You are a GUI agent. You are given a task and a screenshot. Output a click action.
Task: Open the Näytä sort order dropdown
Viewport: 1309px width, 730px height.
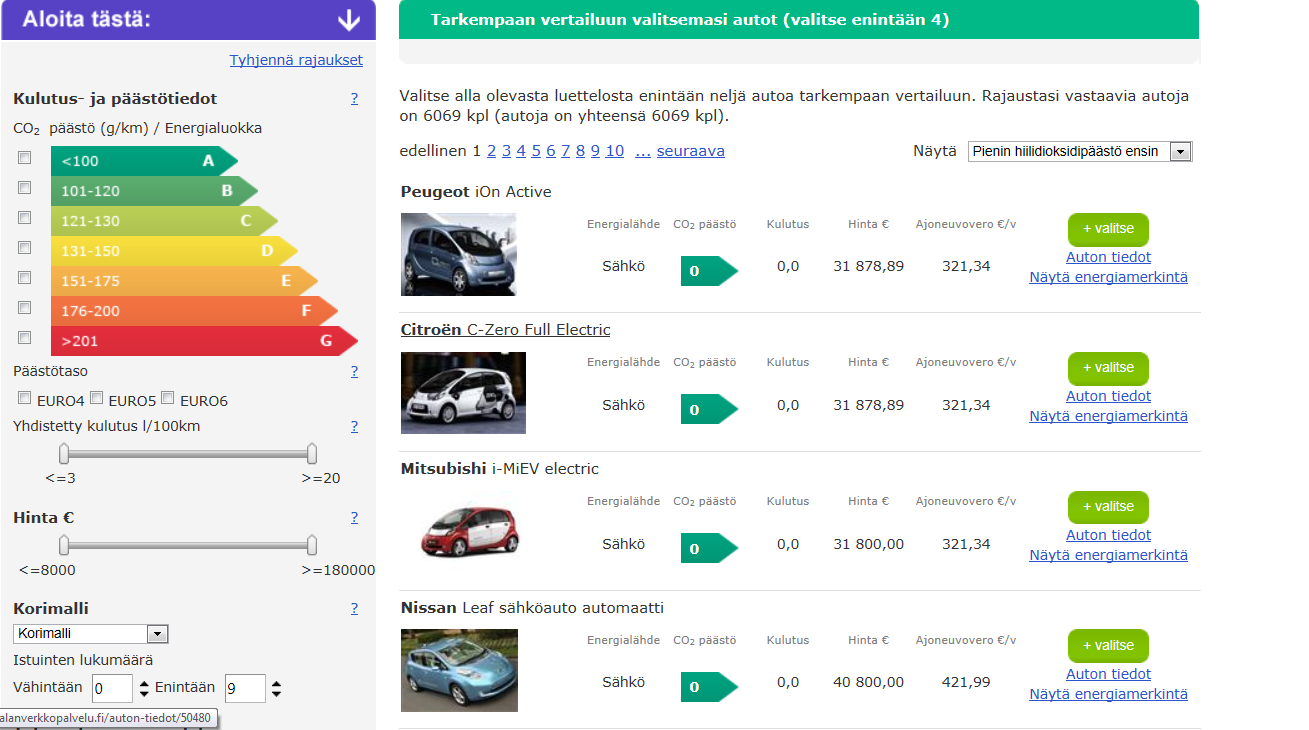(x=1080, y=151)
